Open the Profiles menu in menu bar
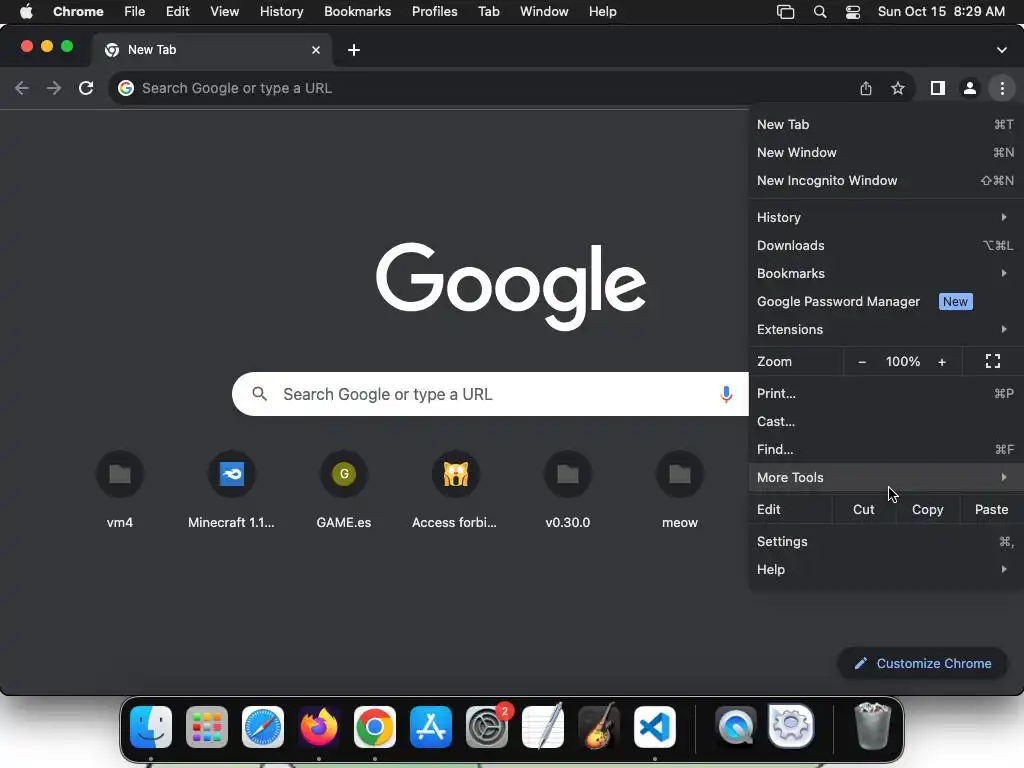 click(434, 12)
